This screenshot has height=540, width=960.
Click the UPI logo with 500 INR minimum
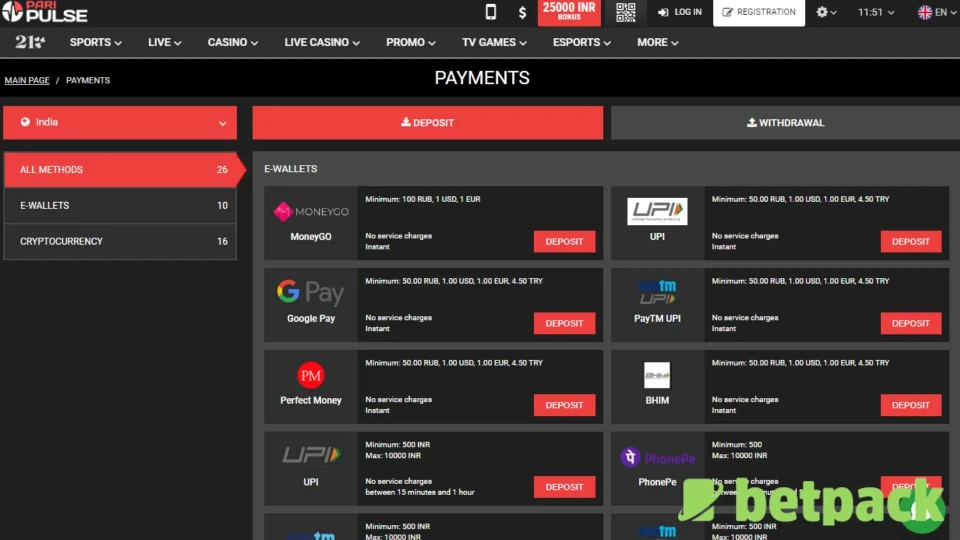pos(310,455)
